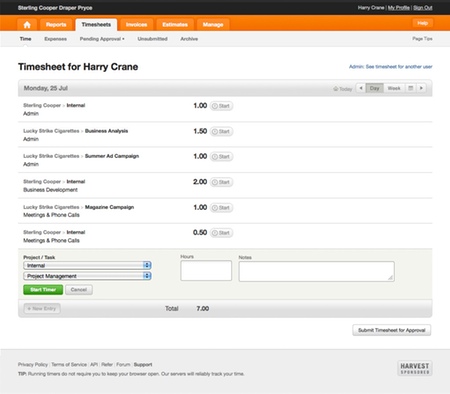Open the Reports tab

pyautogui.click(x=56, y=25)
